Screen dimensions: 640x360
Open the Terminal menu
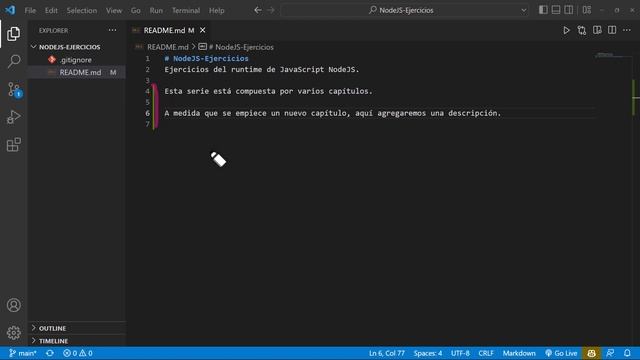point(186,10)
